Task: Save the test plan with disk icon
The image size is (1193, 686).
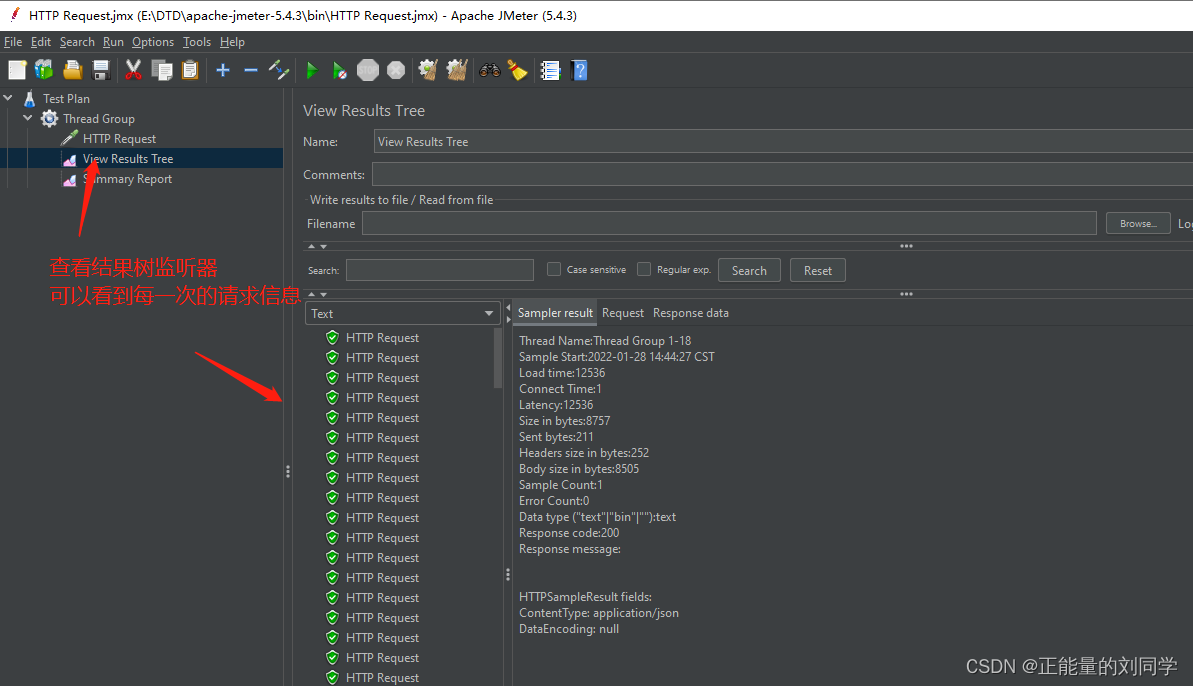Action: (x=100, y=71)
